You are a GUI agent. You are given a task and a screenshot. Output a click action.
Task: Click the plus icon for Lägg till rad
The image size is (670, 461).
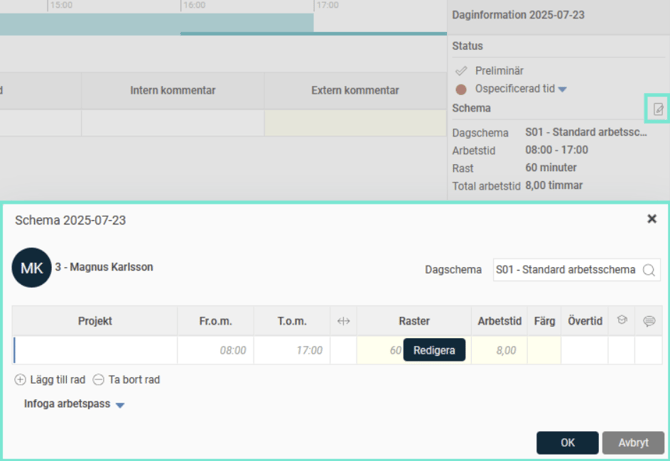20,380
